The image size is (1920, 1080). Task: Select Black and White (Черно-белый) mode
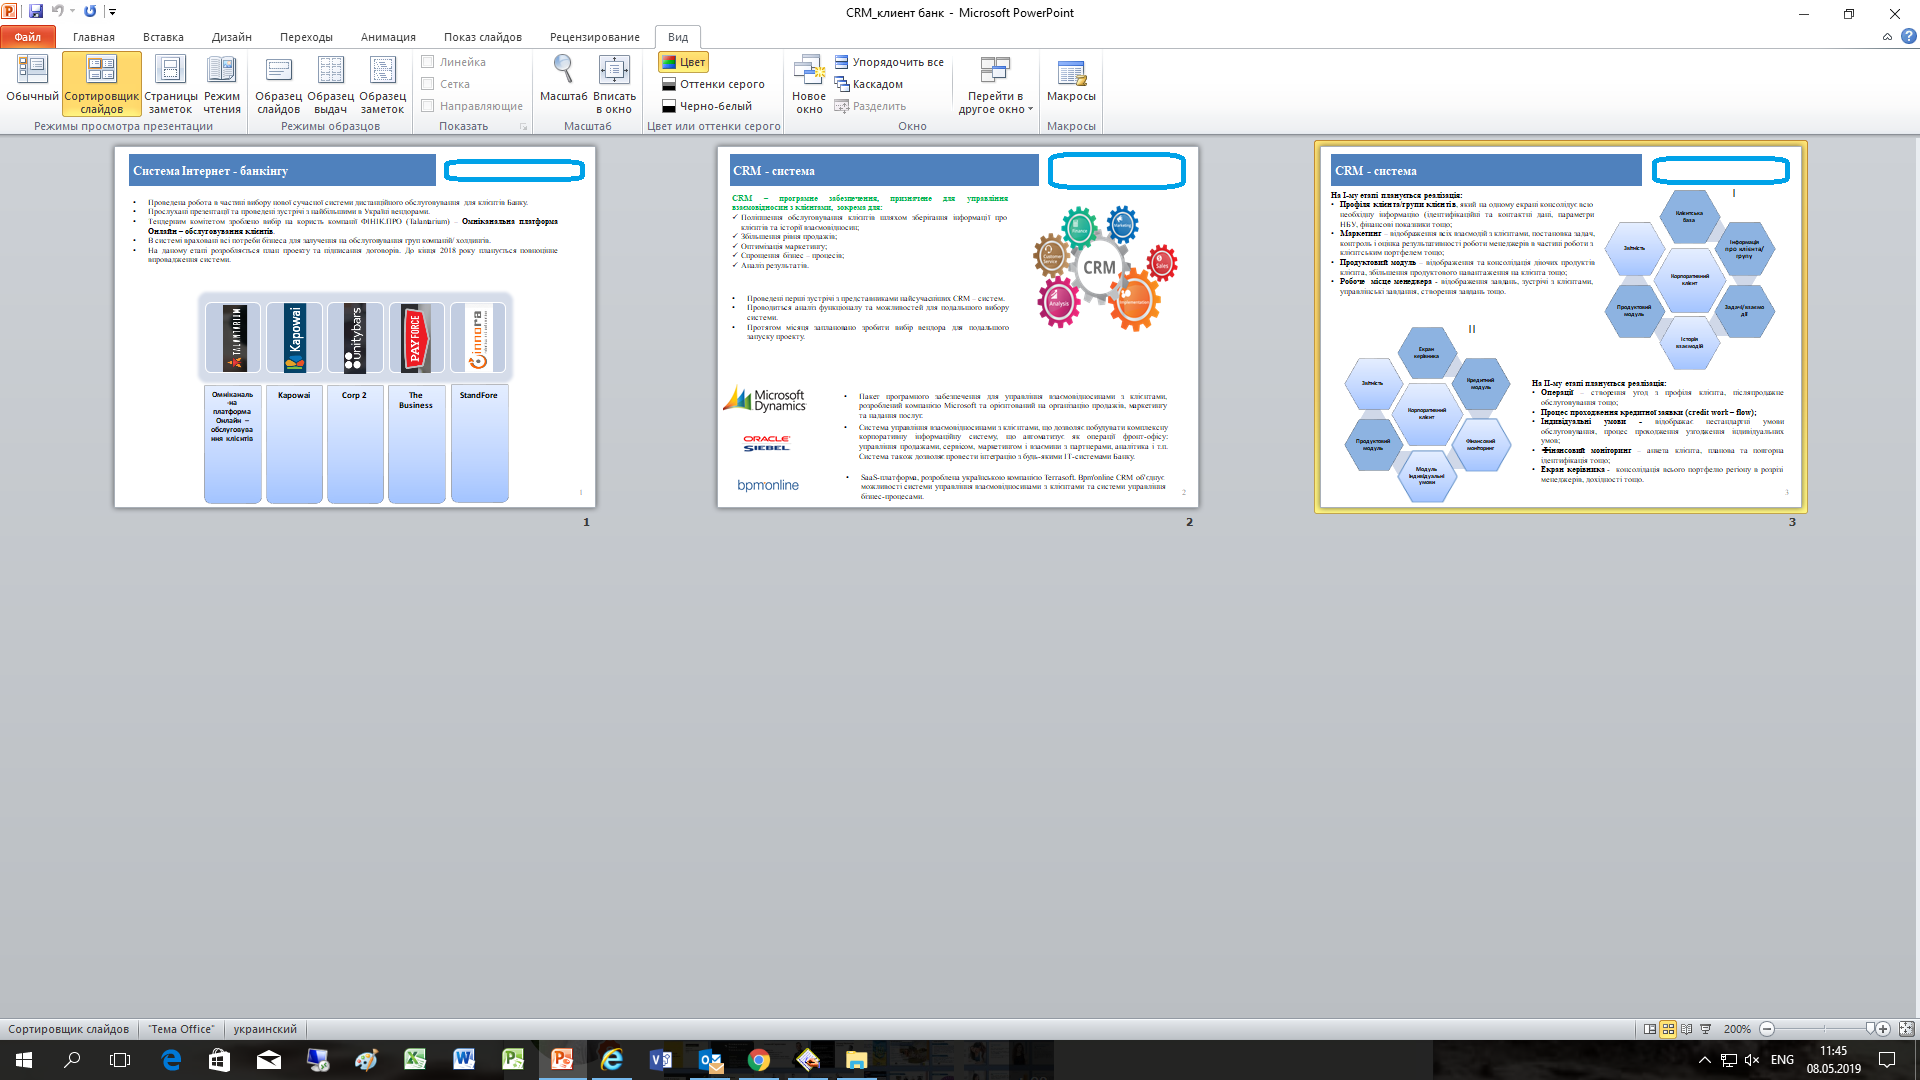pos(707,106)
